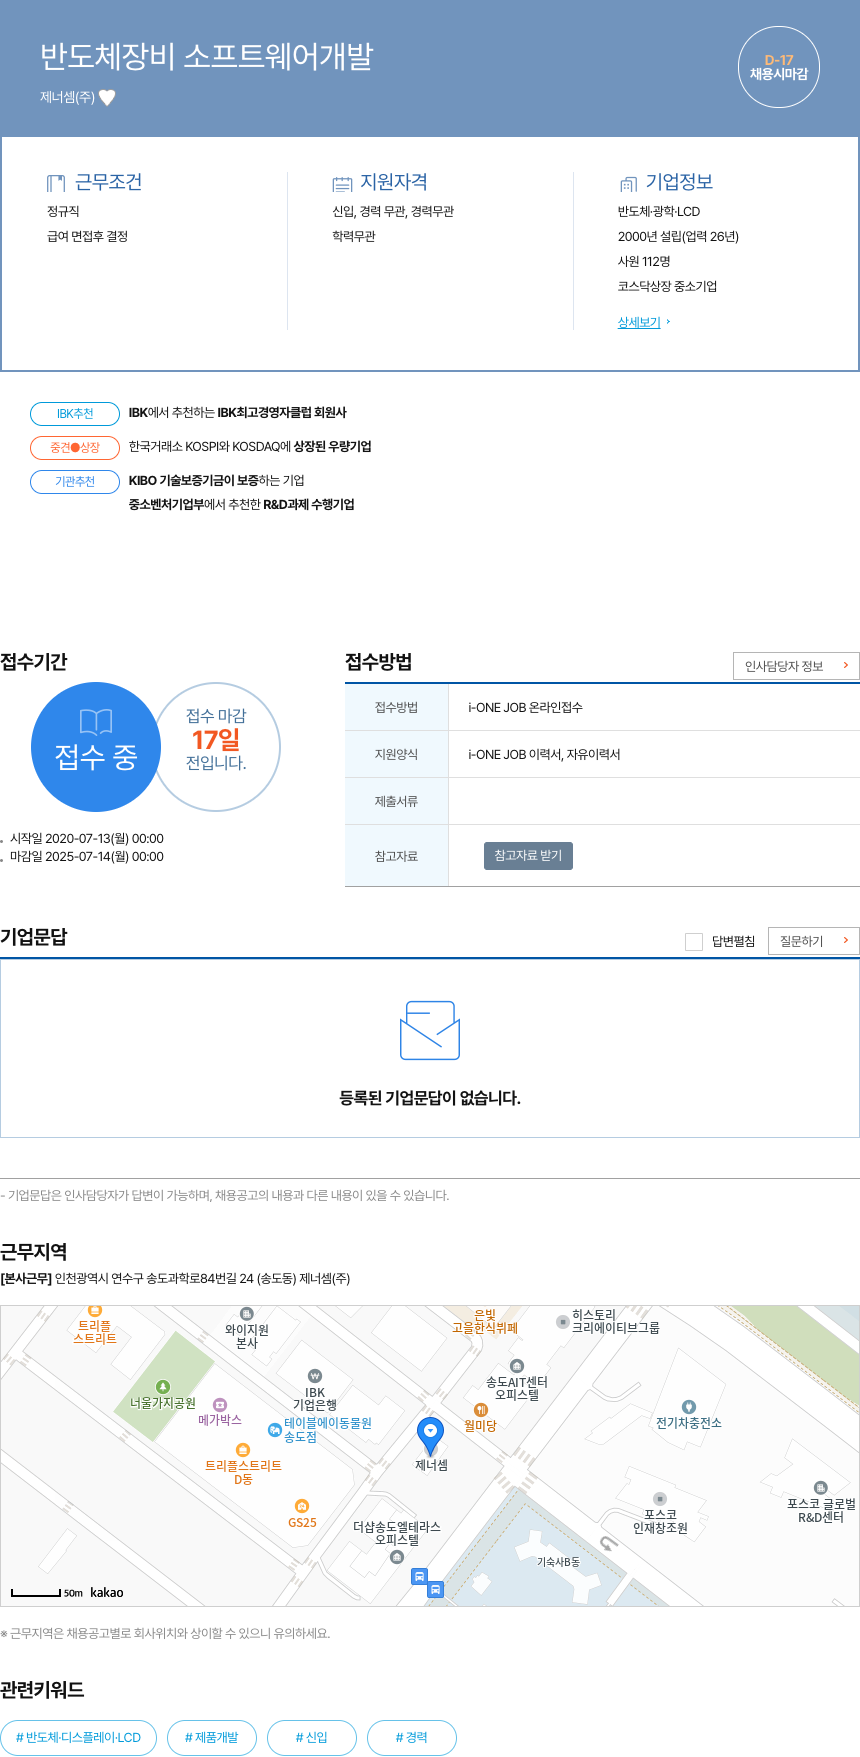This screenshot has width=860, height=1757.
Task: Click the 근무조건 book icon
Action: 56,183
